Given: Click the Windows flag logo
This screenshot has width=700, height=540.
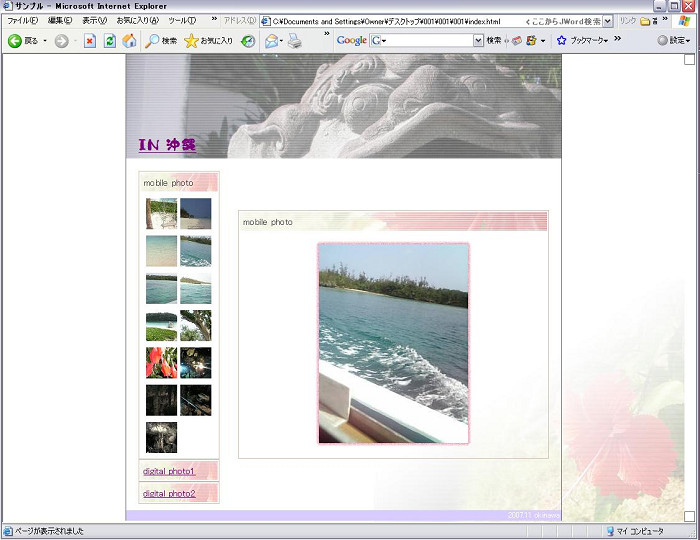Looking at the screenshot, I should coord(684,21).
